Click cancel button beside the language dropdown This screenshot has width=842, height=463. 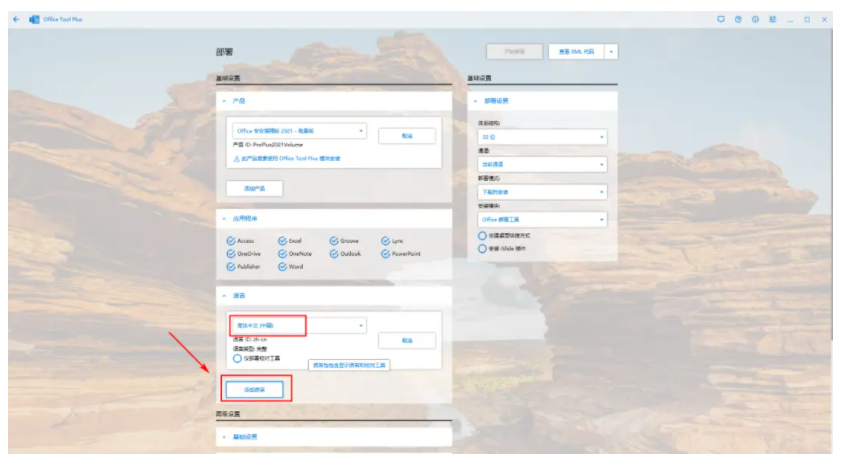click(407, 341)
